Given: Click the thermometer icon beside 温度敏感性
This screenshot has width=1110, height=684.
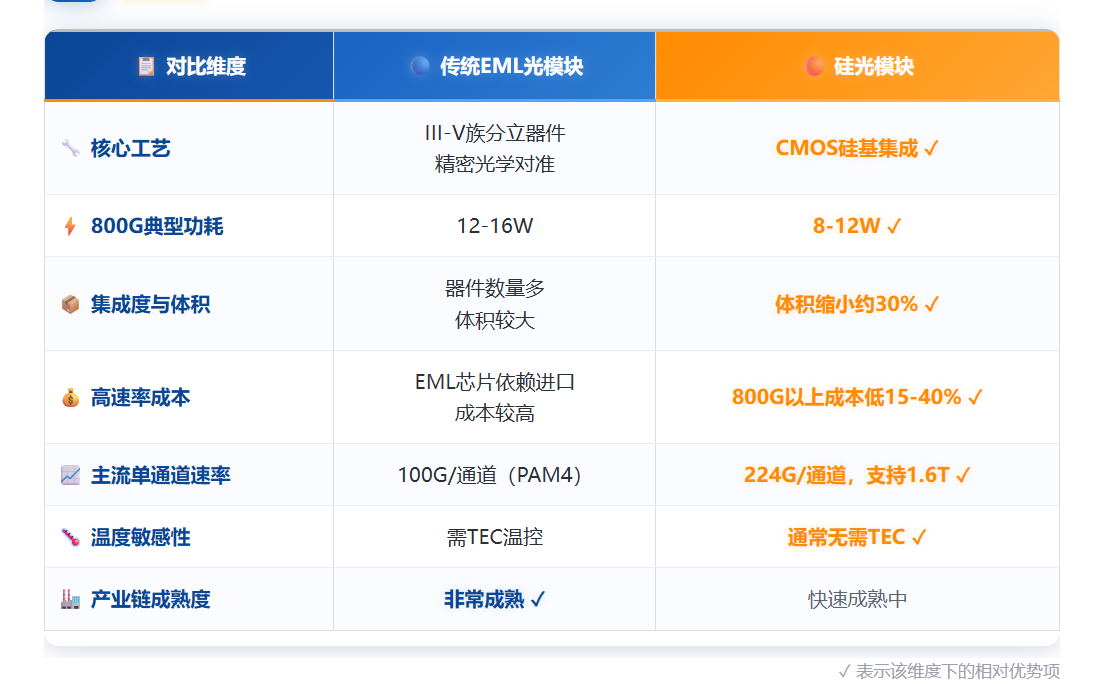Looking at the screenshot, I should (x=70, y=537).
